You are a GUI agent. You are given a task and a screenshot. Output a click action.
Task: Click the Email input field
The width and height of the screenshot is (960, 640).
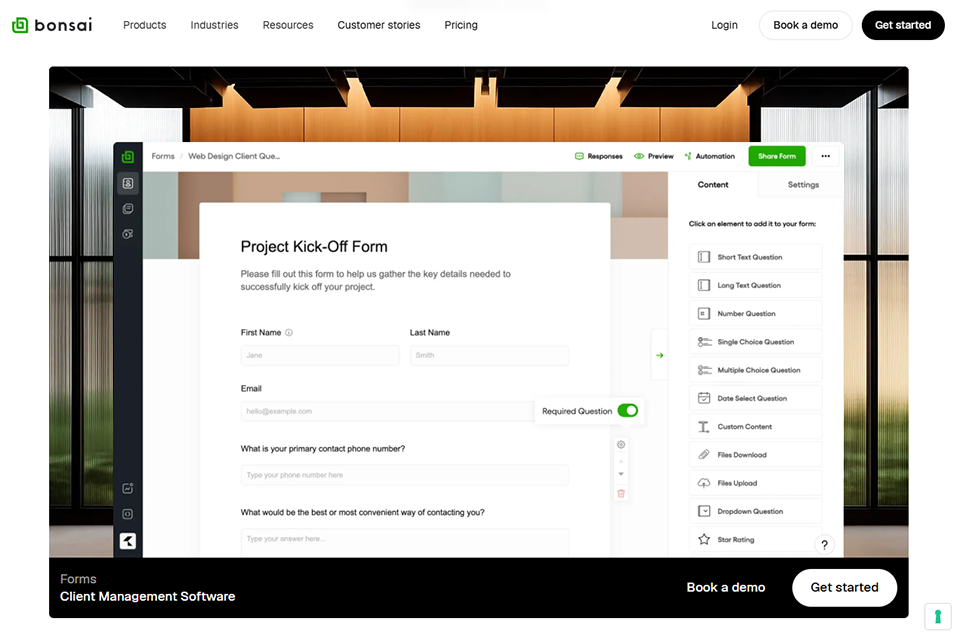coord(387,411)
